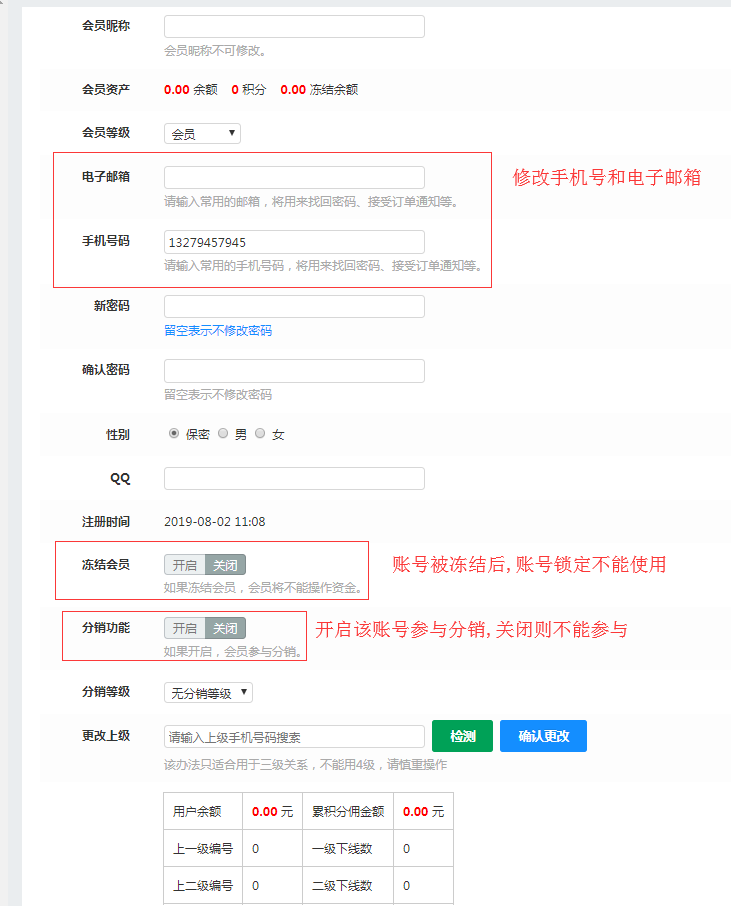Turn on 分销功能 with 开启
The width and height of the screenshot is (731, 906).
coord(184,628)
